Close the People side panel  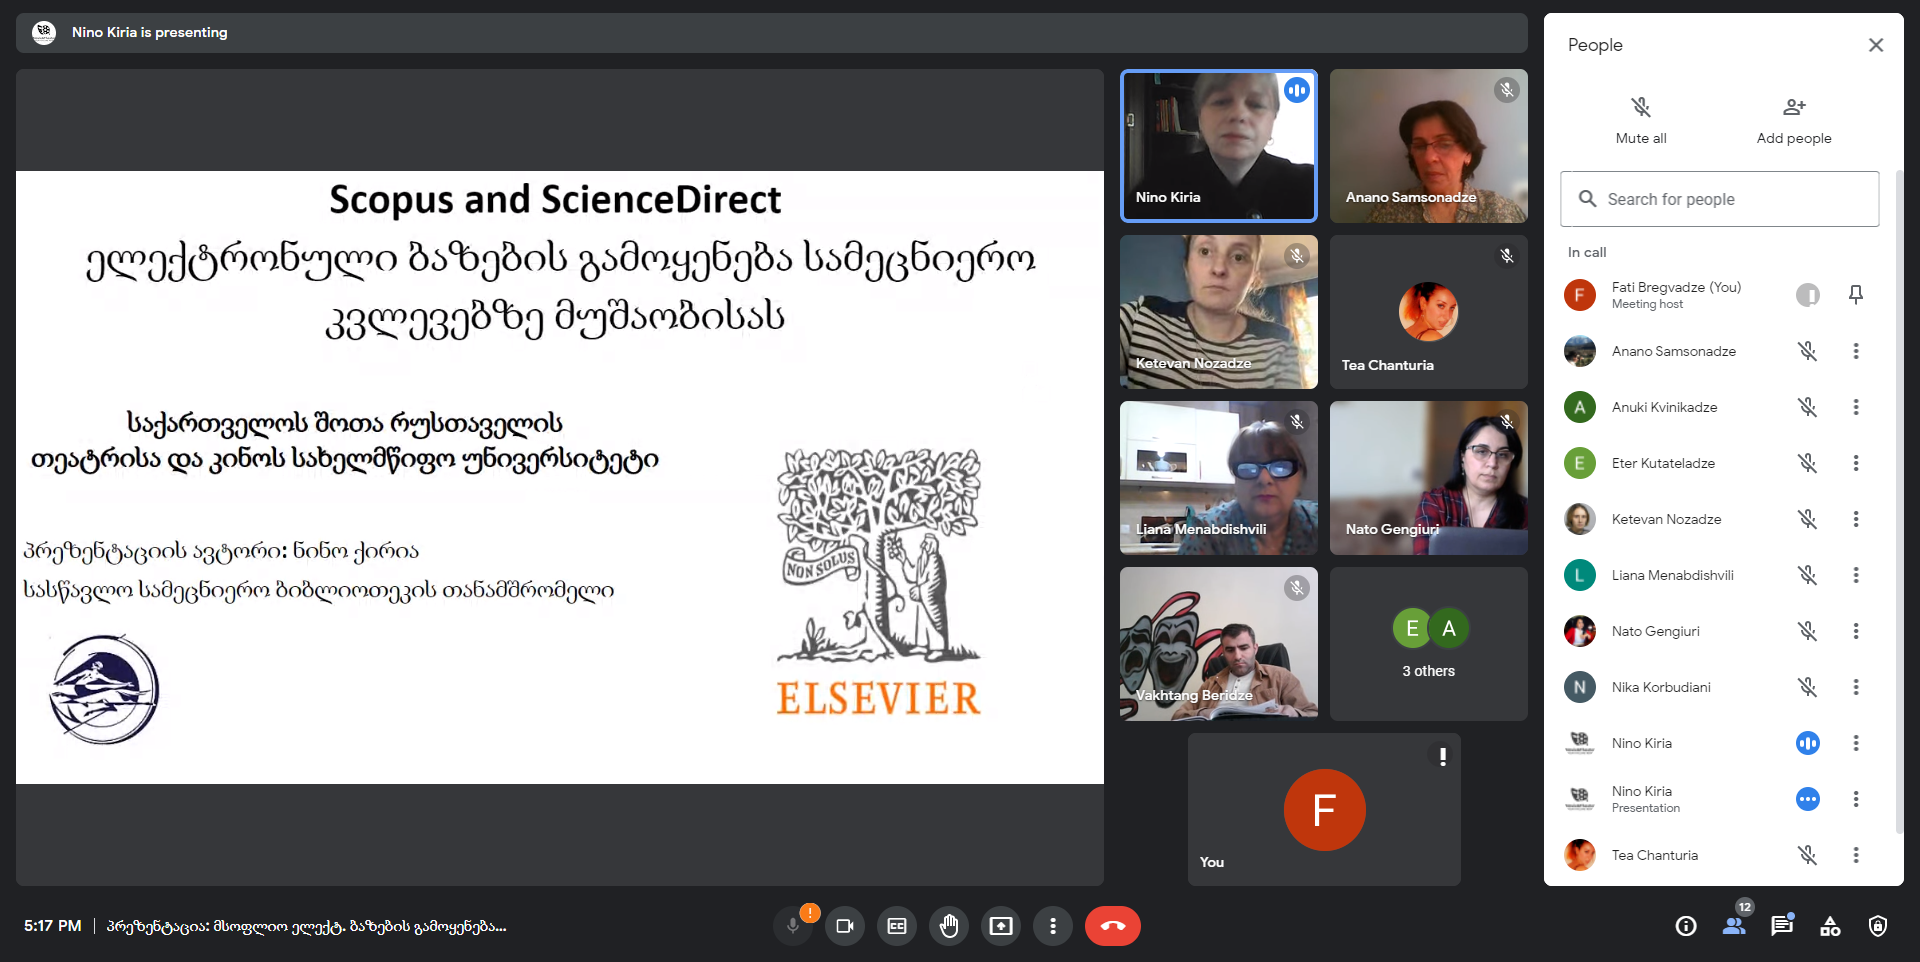pos(1876,45)
